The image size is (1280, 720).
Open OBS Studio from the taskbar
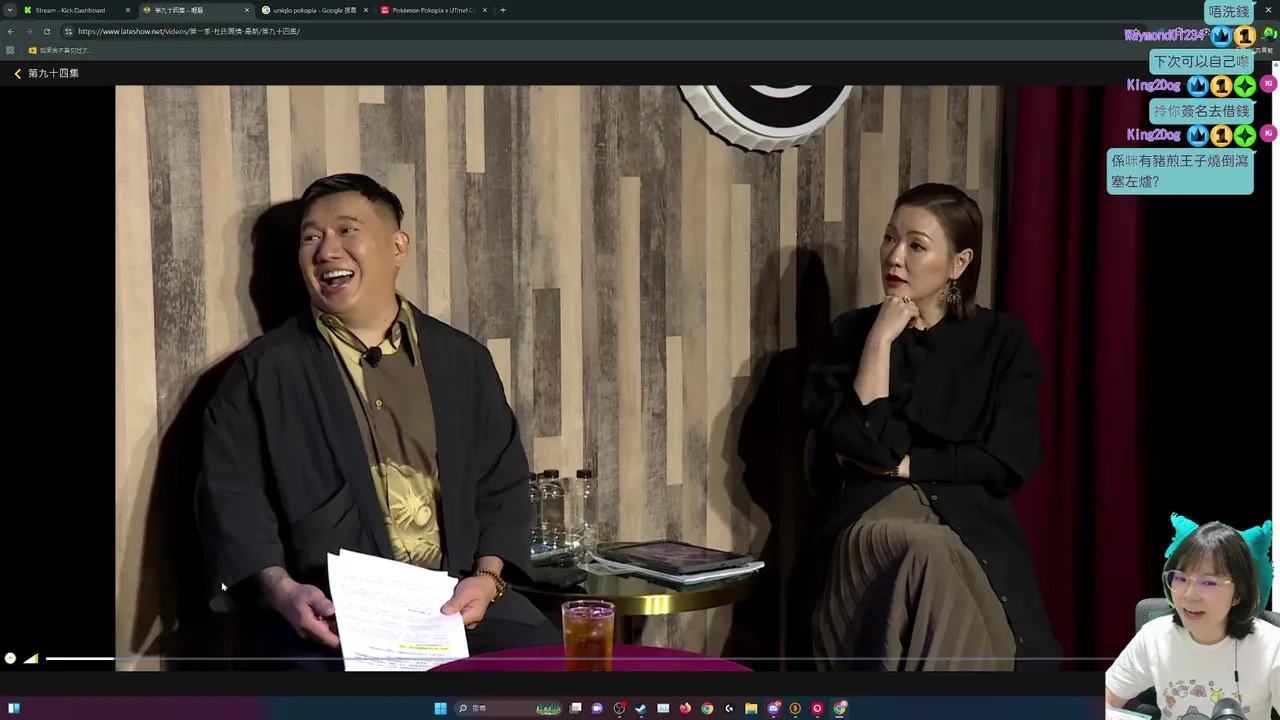point(619,708)
